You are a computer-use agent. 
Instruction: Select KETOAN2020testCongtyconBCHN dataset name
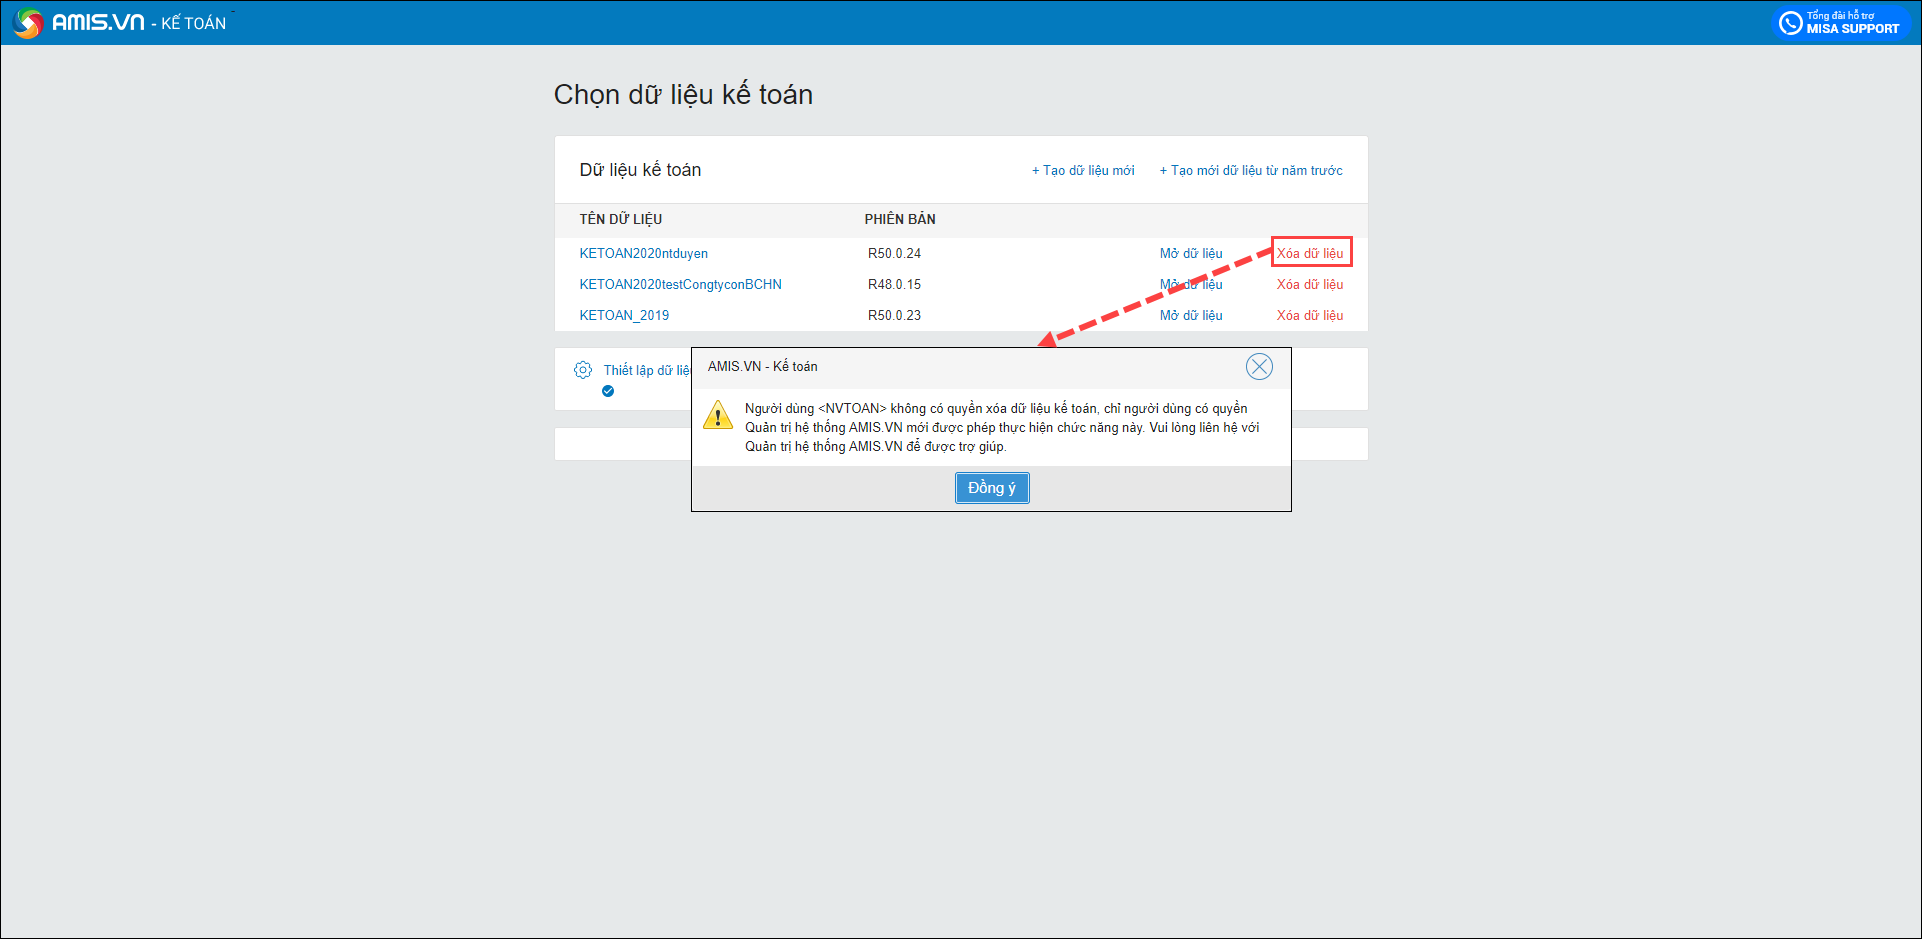tap(680, 285)
